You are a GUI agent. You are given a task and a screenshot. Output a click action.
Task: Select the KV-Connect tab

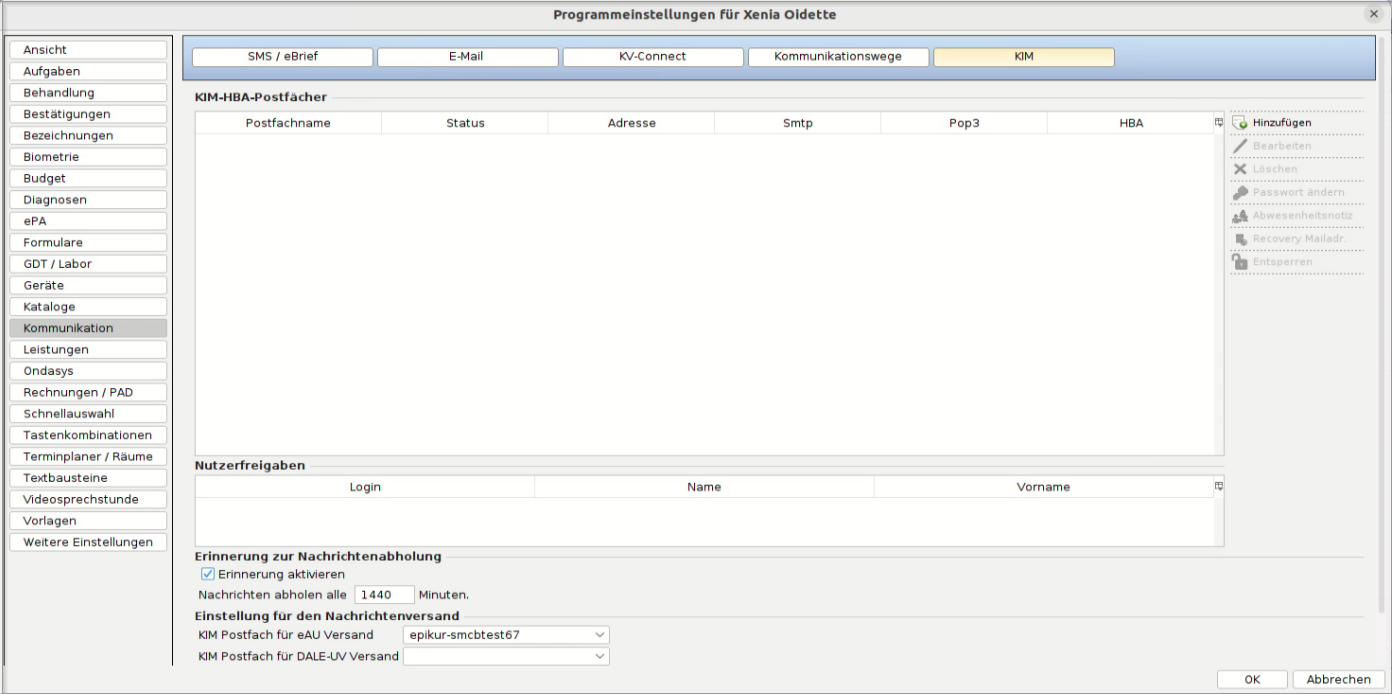click(653, 57)
